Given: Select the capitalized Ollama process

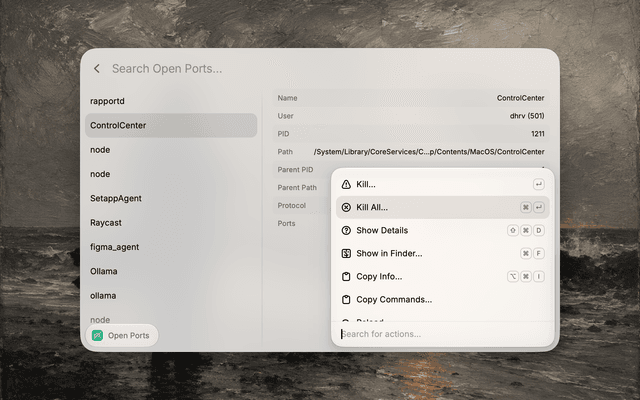Looking at the screenshot, I should [x=171, y=271].
